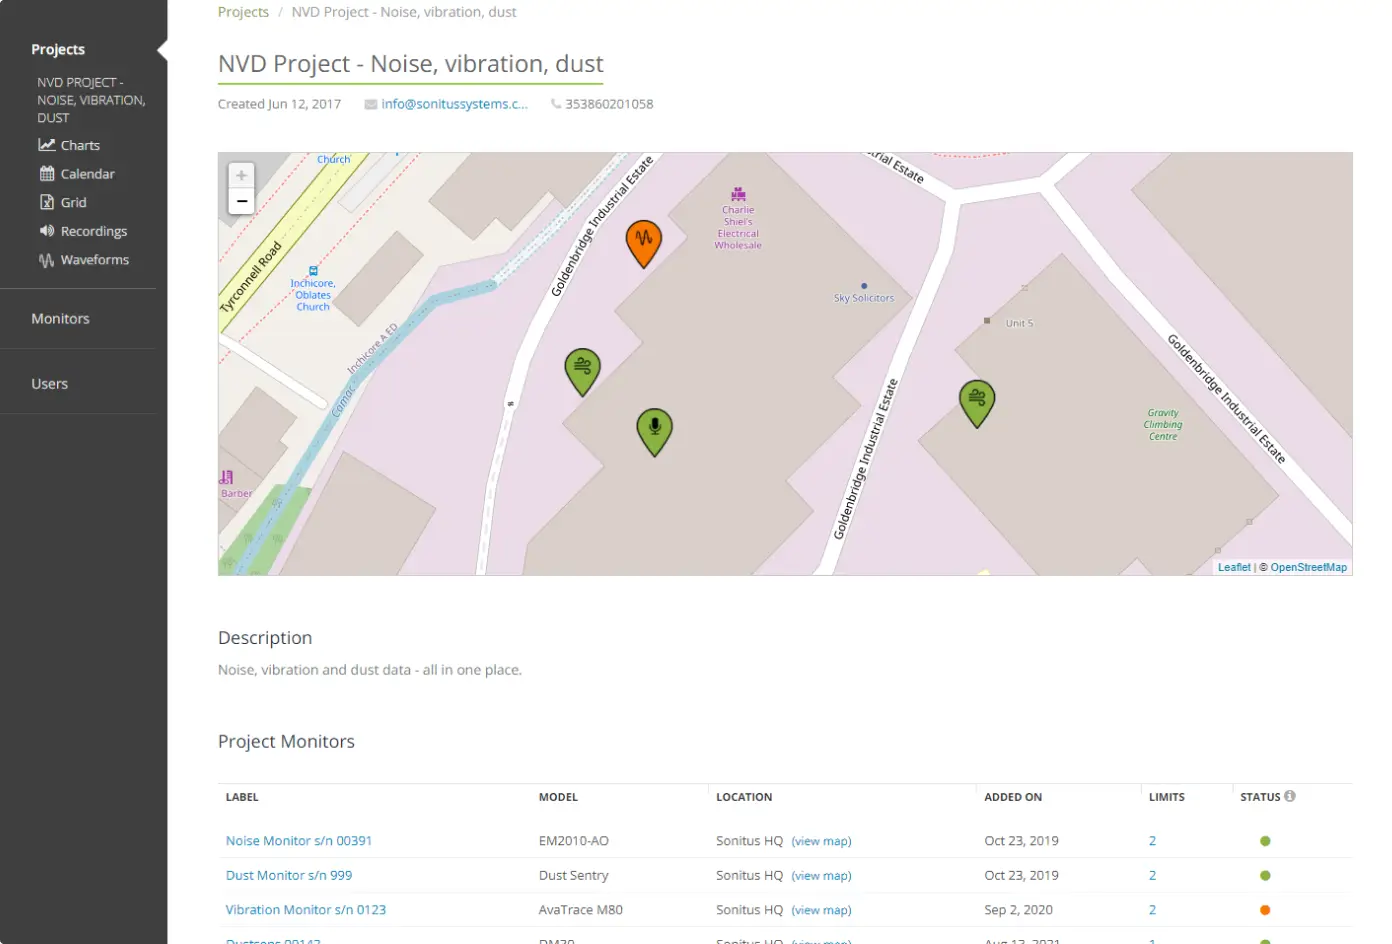
Task: Open Dust Monitor s/n 999
Action: (289, 875)
